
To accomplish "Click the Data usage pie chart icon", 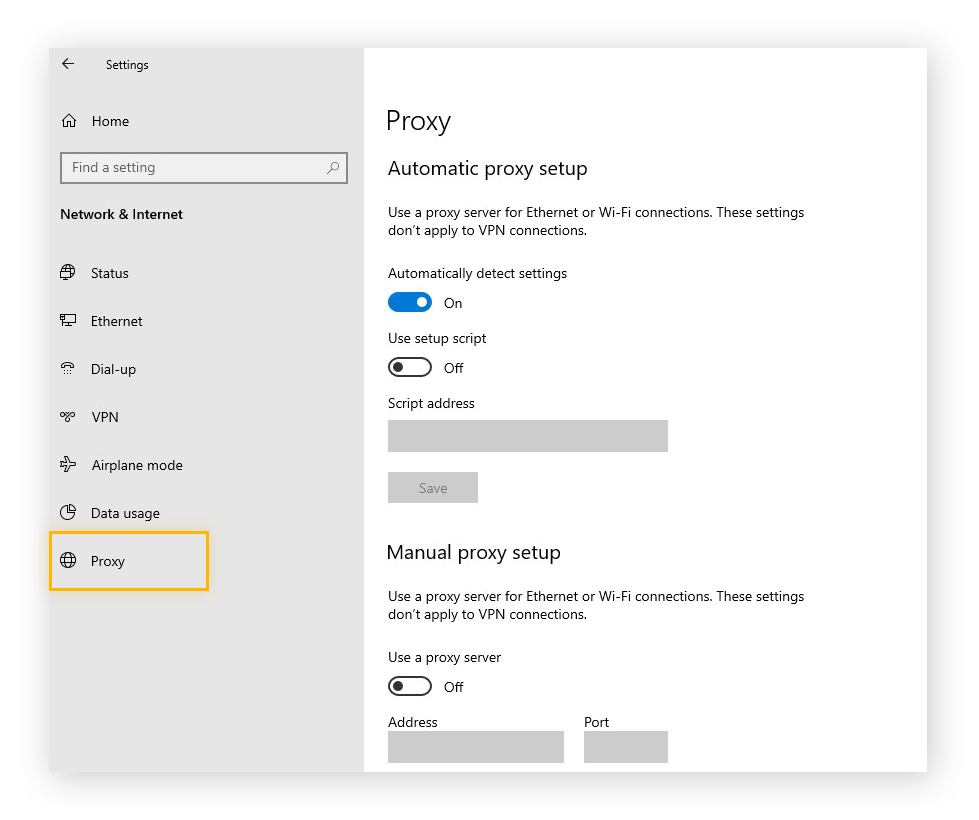I will click(x=68, y=513).
